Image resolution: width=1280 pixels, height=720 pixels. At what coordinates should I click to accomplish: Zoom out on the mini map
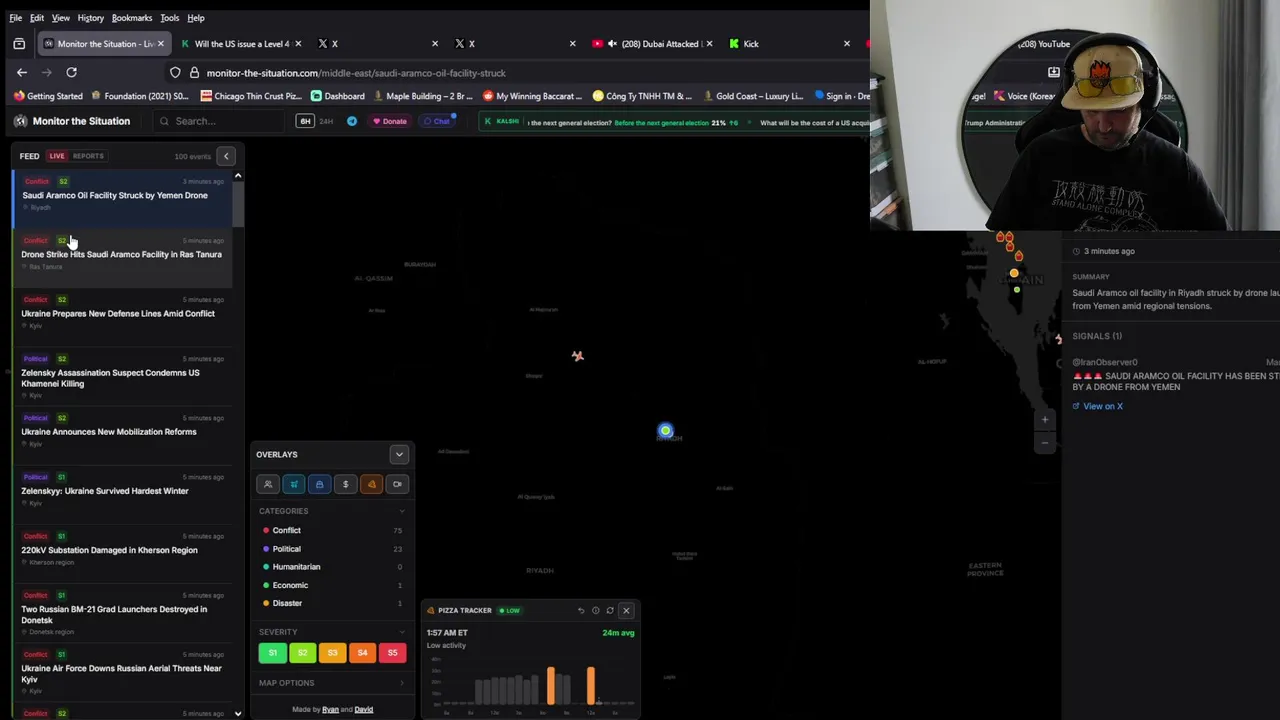pos(1045,442)
